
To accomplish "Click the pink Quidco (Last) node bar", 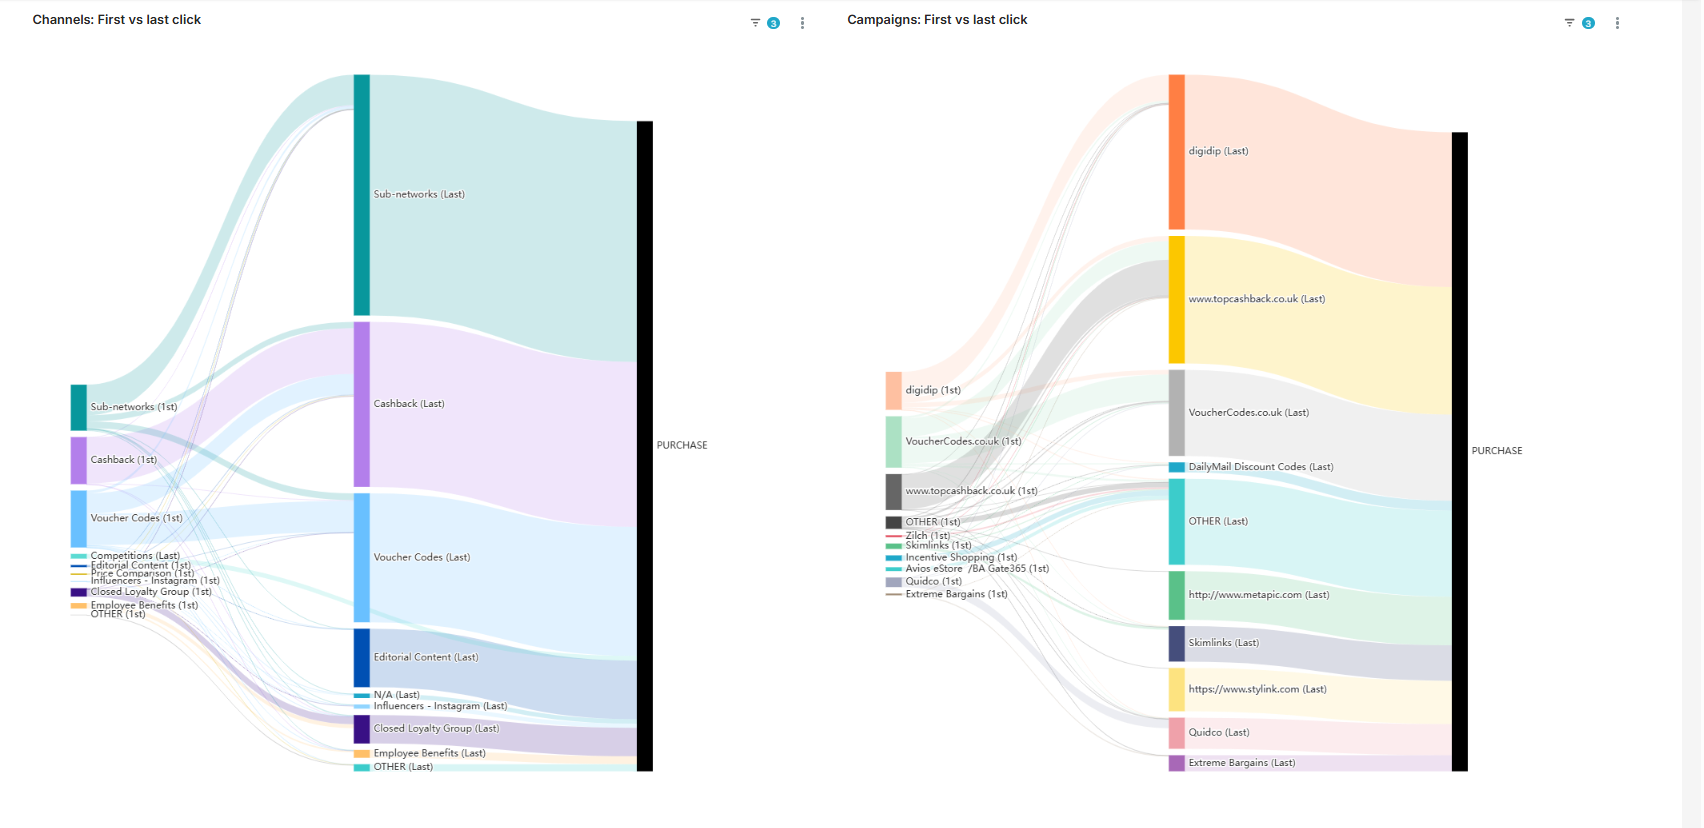I will [1177, 733].
